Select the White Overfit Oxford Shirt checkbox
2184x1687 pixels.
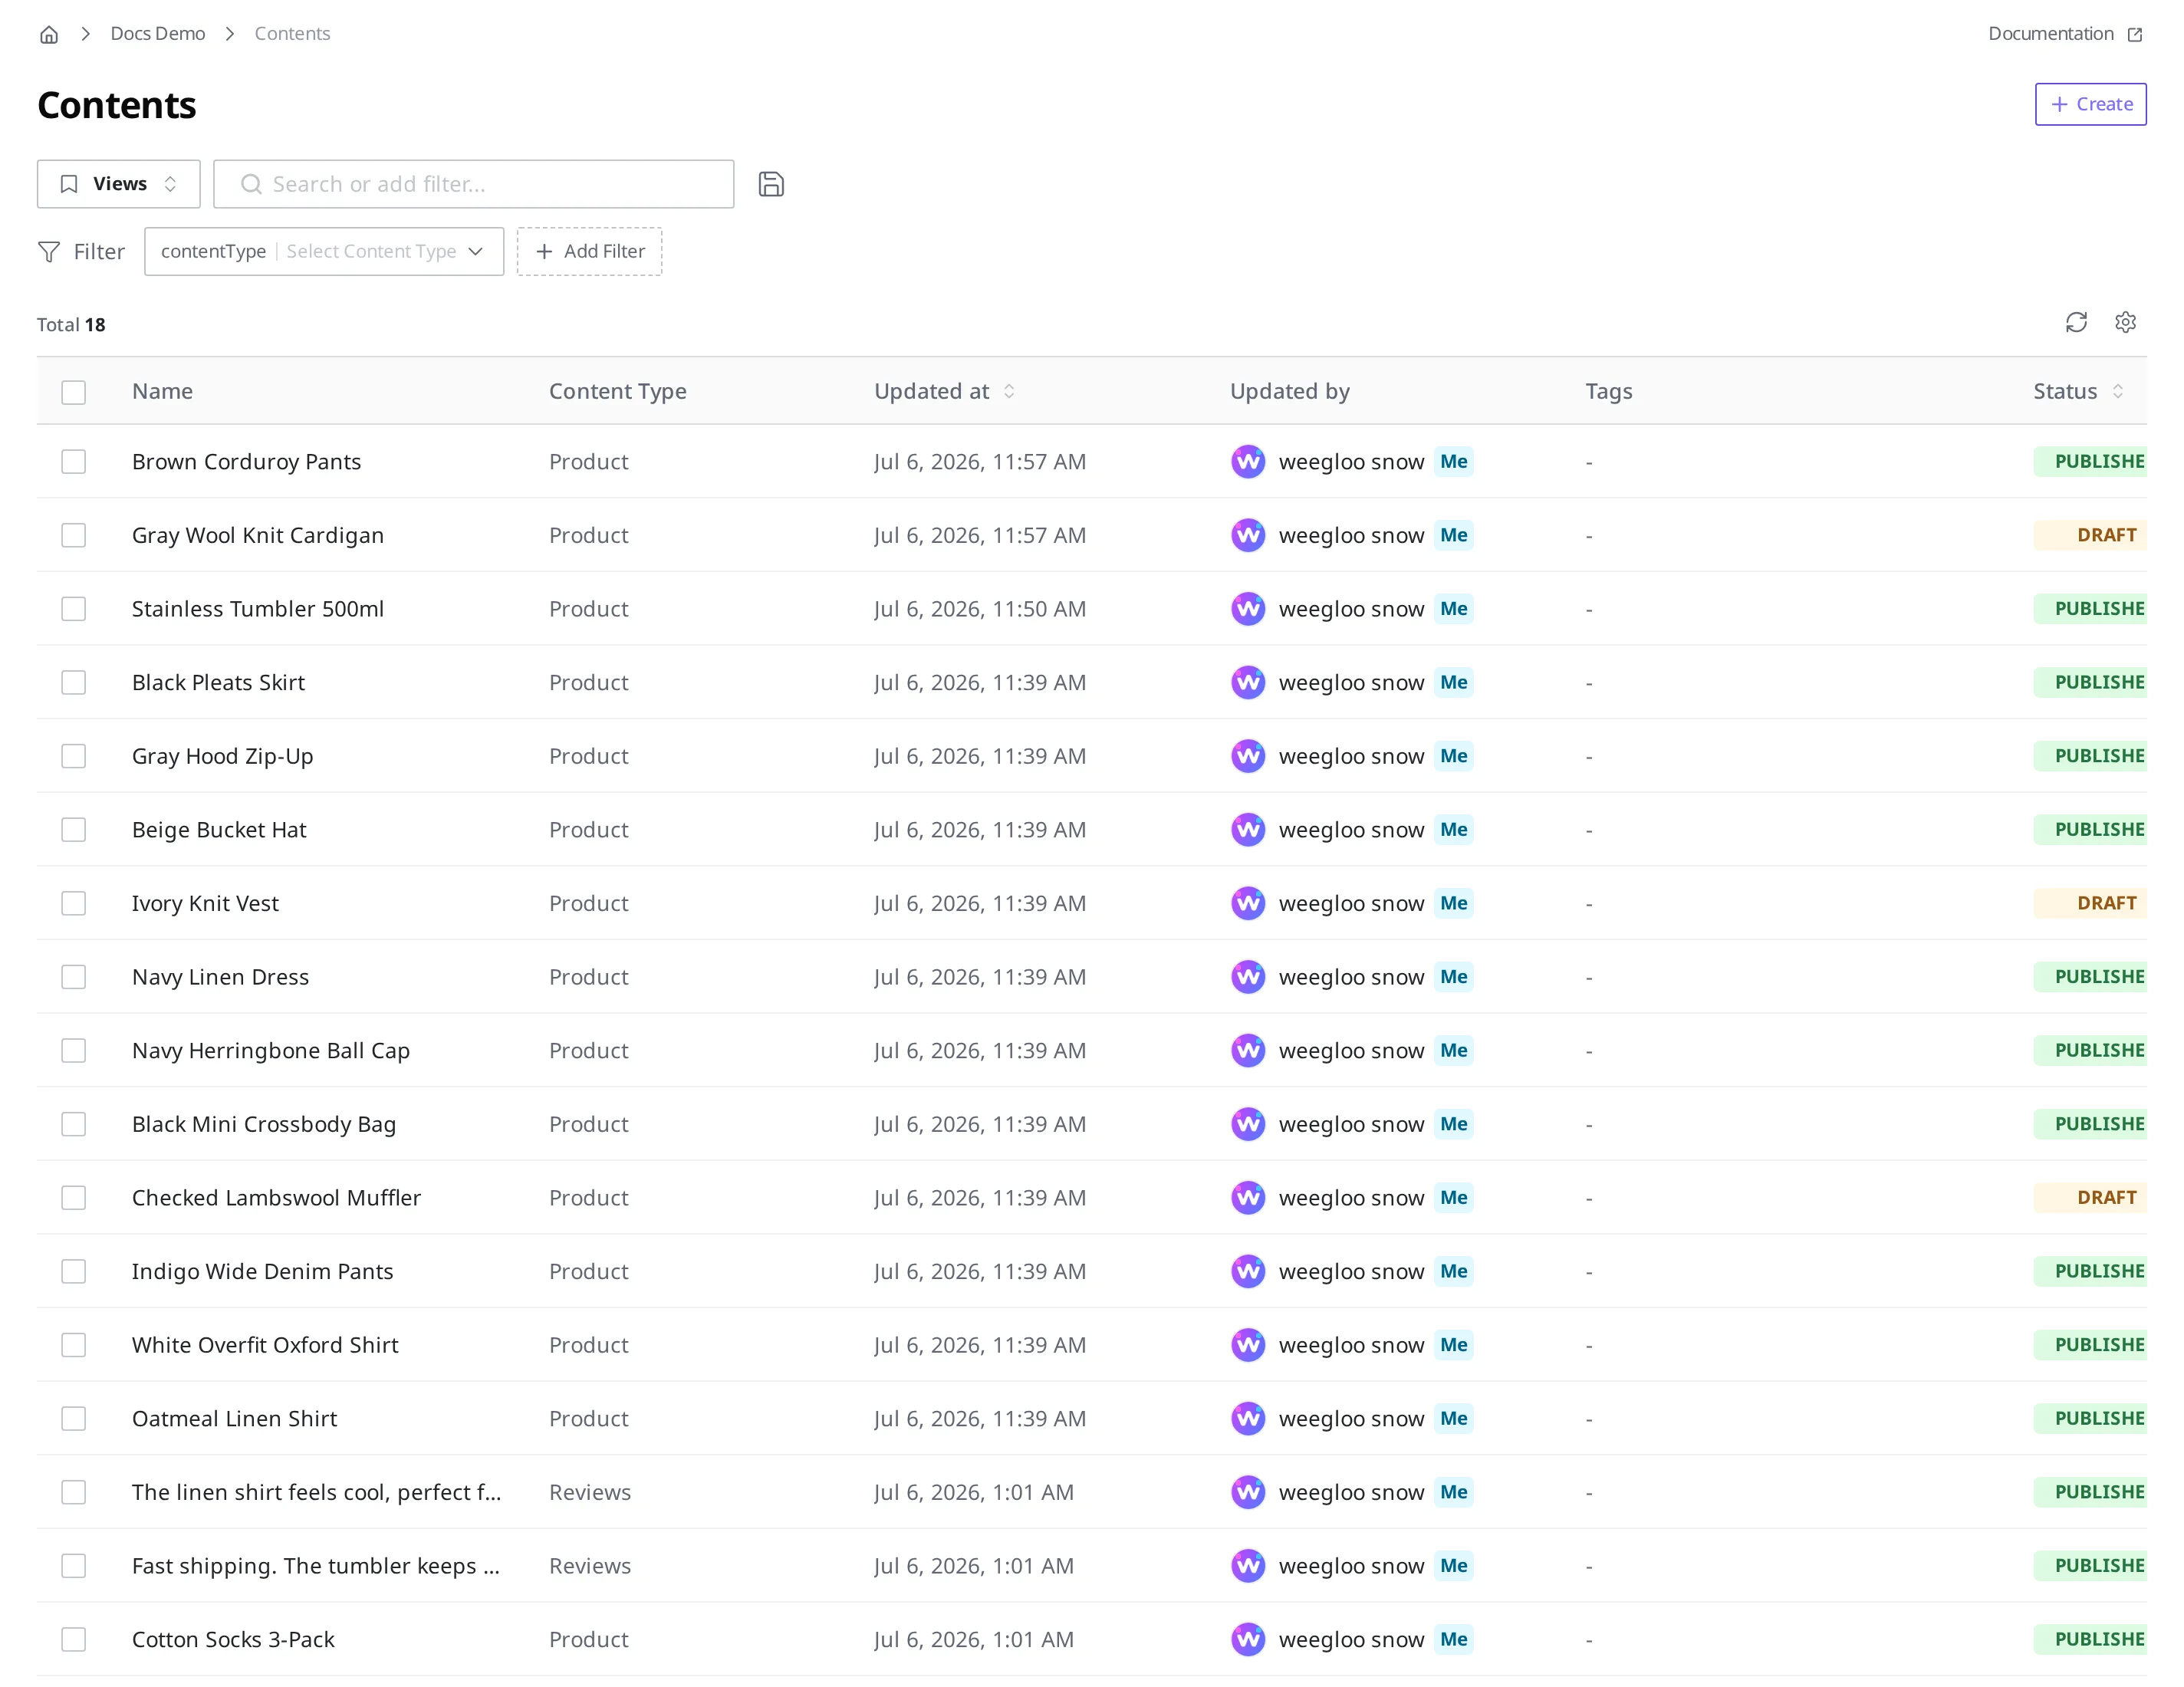[73, 1345]
